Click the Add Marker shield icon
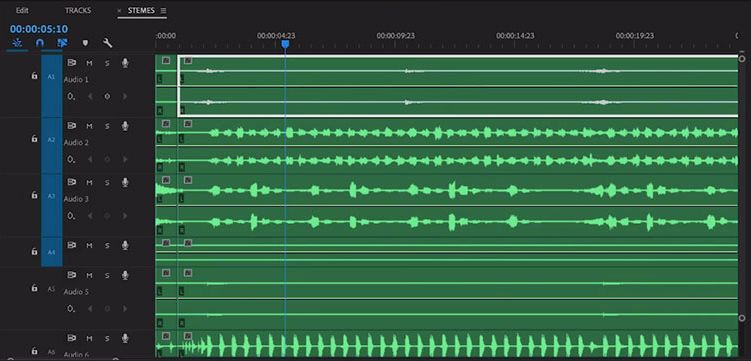751x361 pixels. tap(85, 43)
